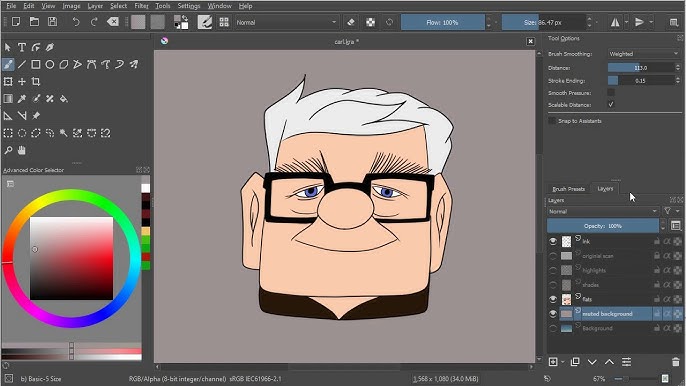This screenshot has width=686, height=386.
Task: Move the layer down with arrow
Action: pos(592,362)
